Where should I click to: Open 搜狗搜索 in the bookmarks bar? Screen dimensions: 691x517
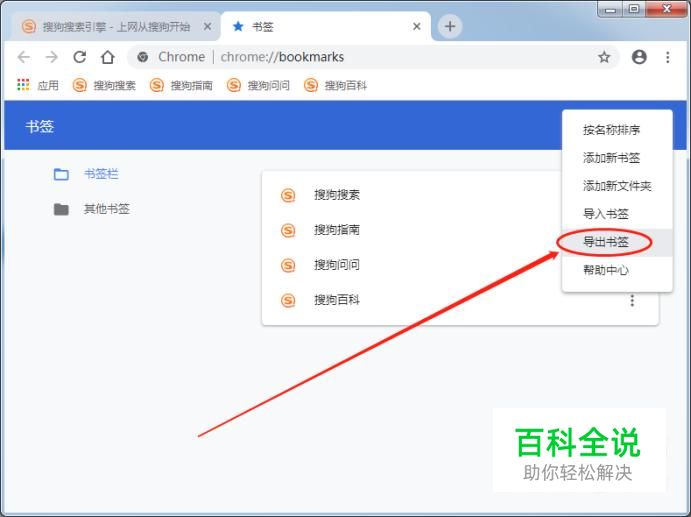[104, 85]
